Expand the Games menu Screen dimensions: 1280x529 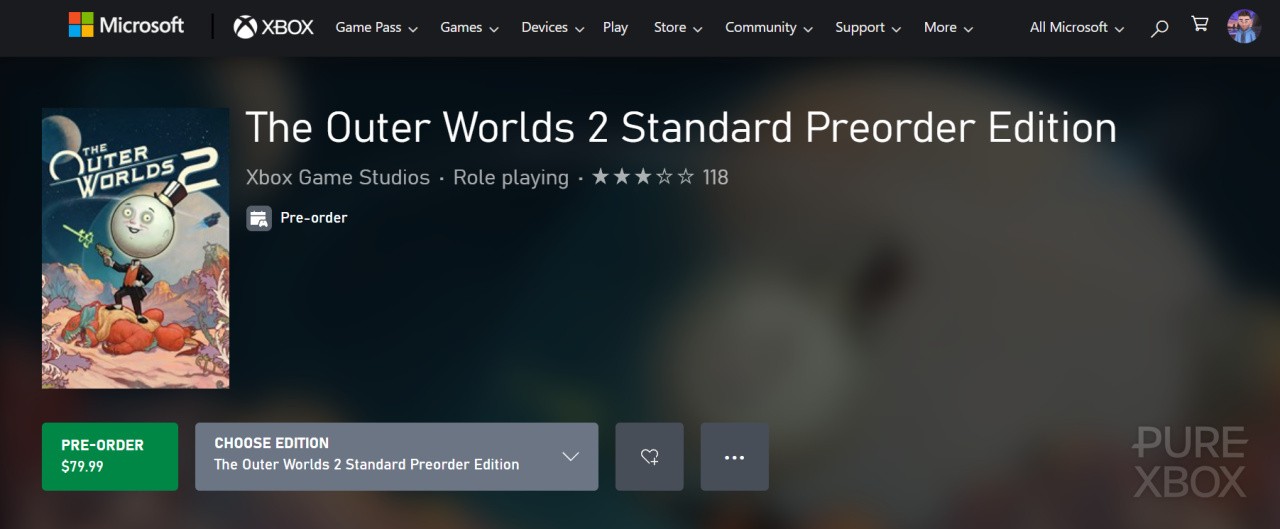[469, 28]
